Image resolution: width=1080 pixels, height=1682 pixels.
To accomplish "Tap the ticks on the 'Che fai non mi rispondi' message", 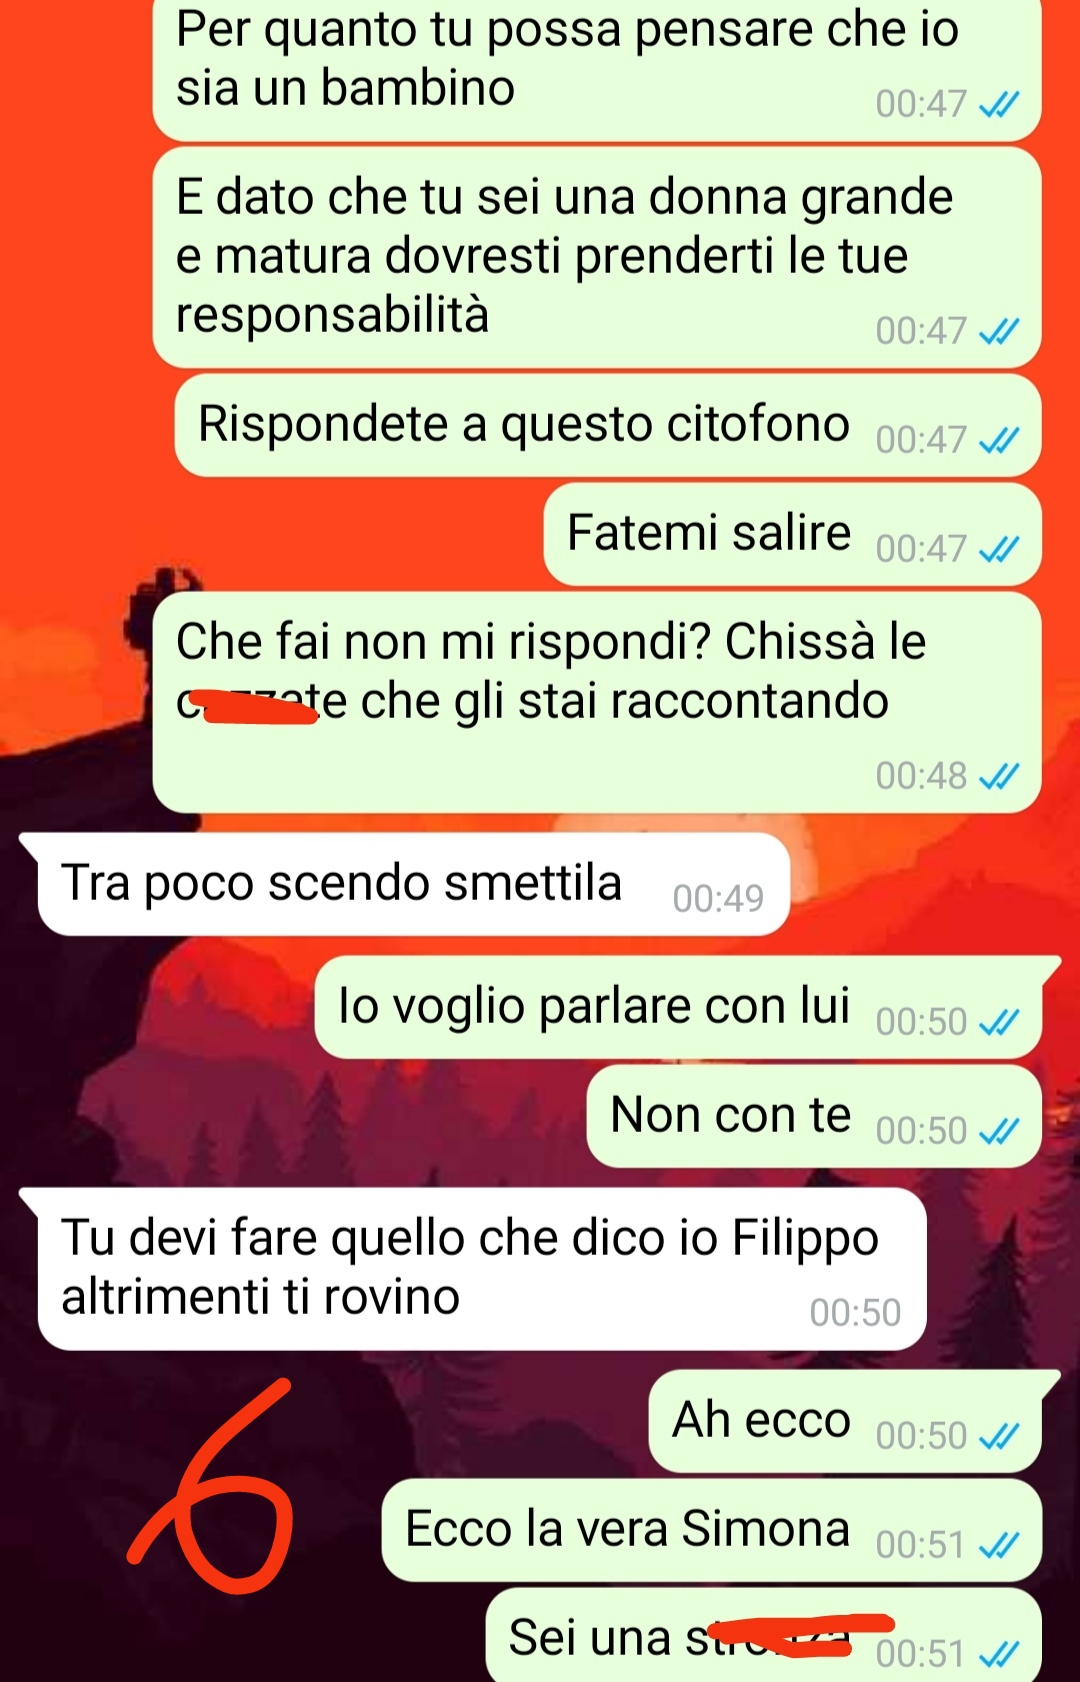I will tap(999, 776).
